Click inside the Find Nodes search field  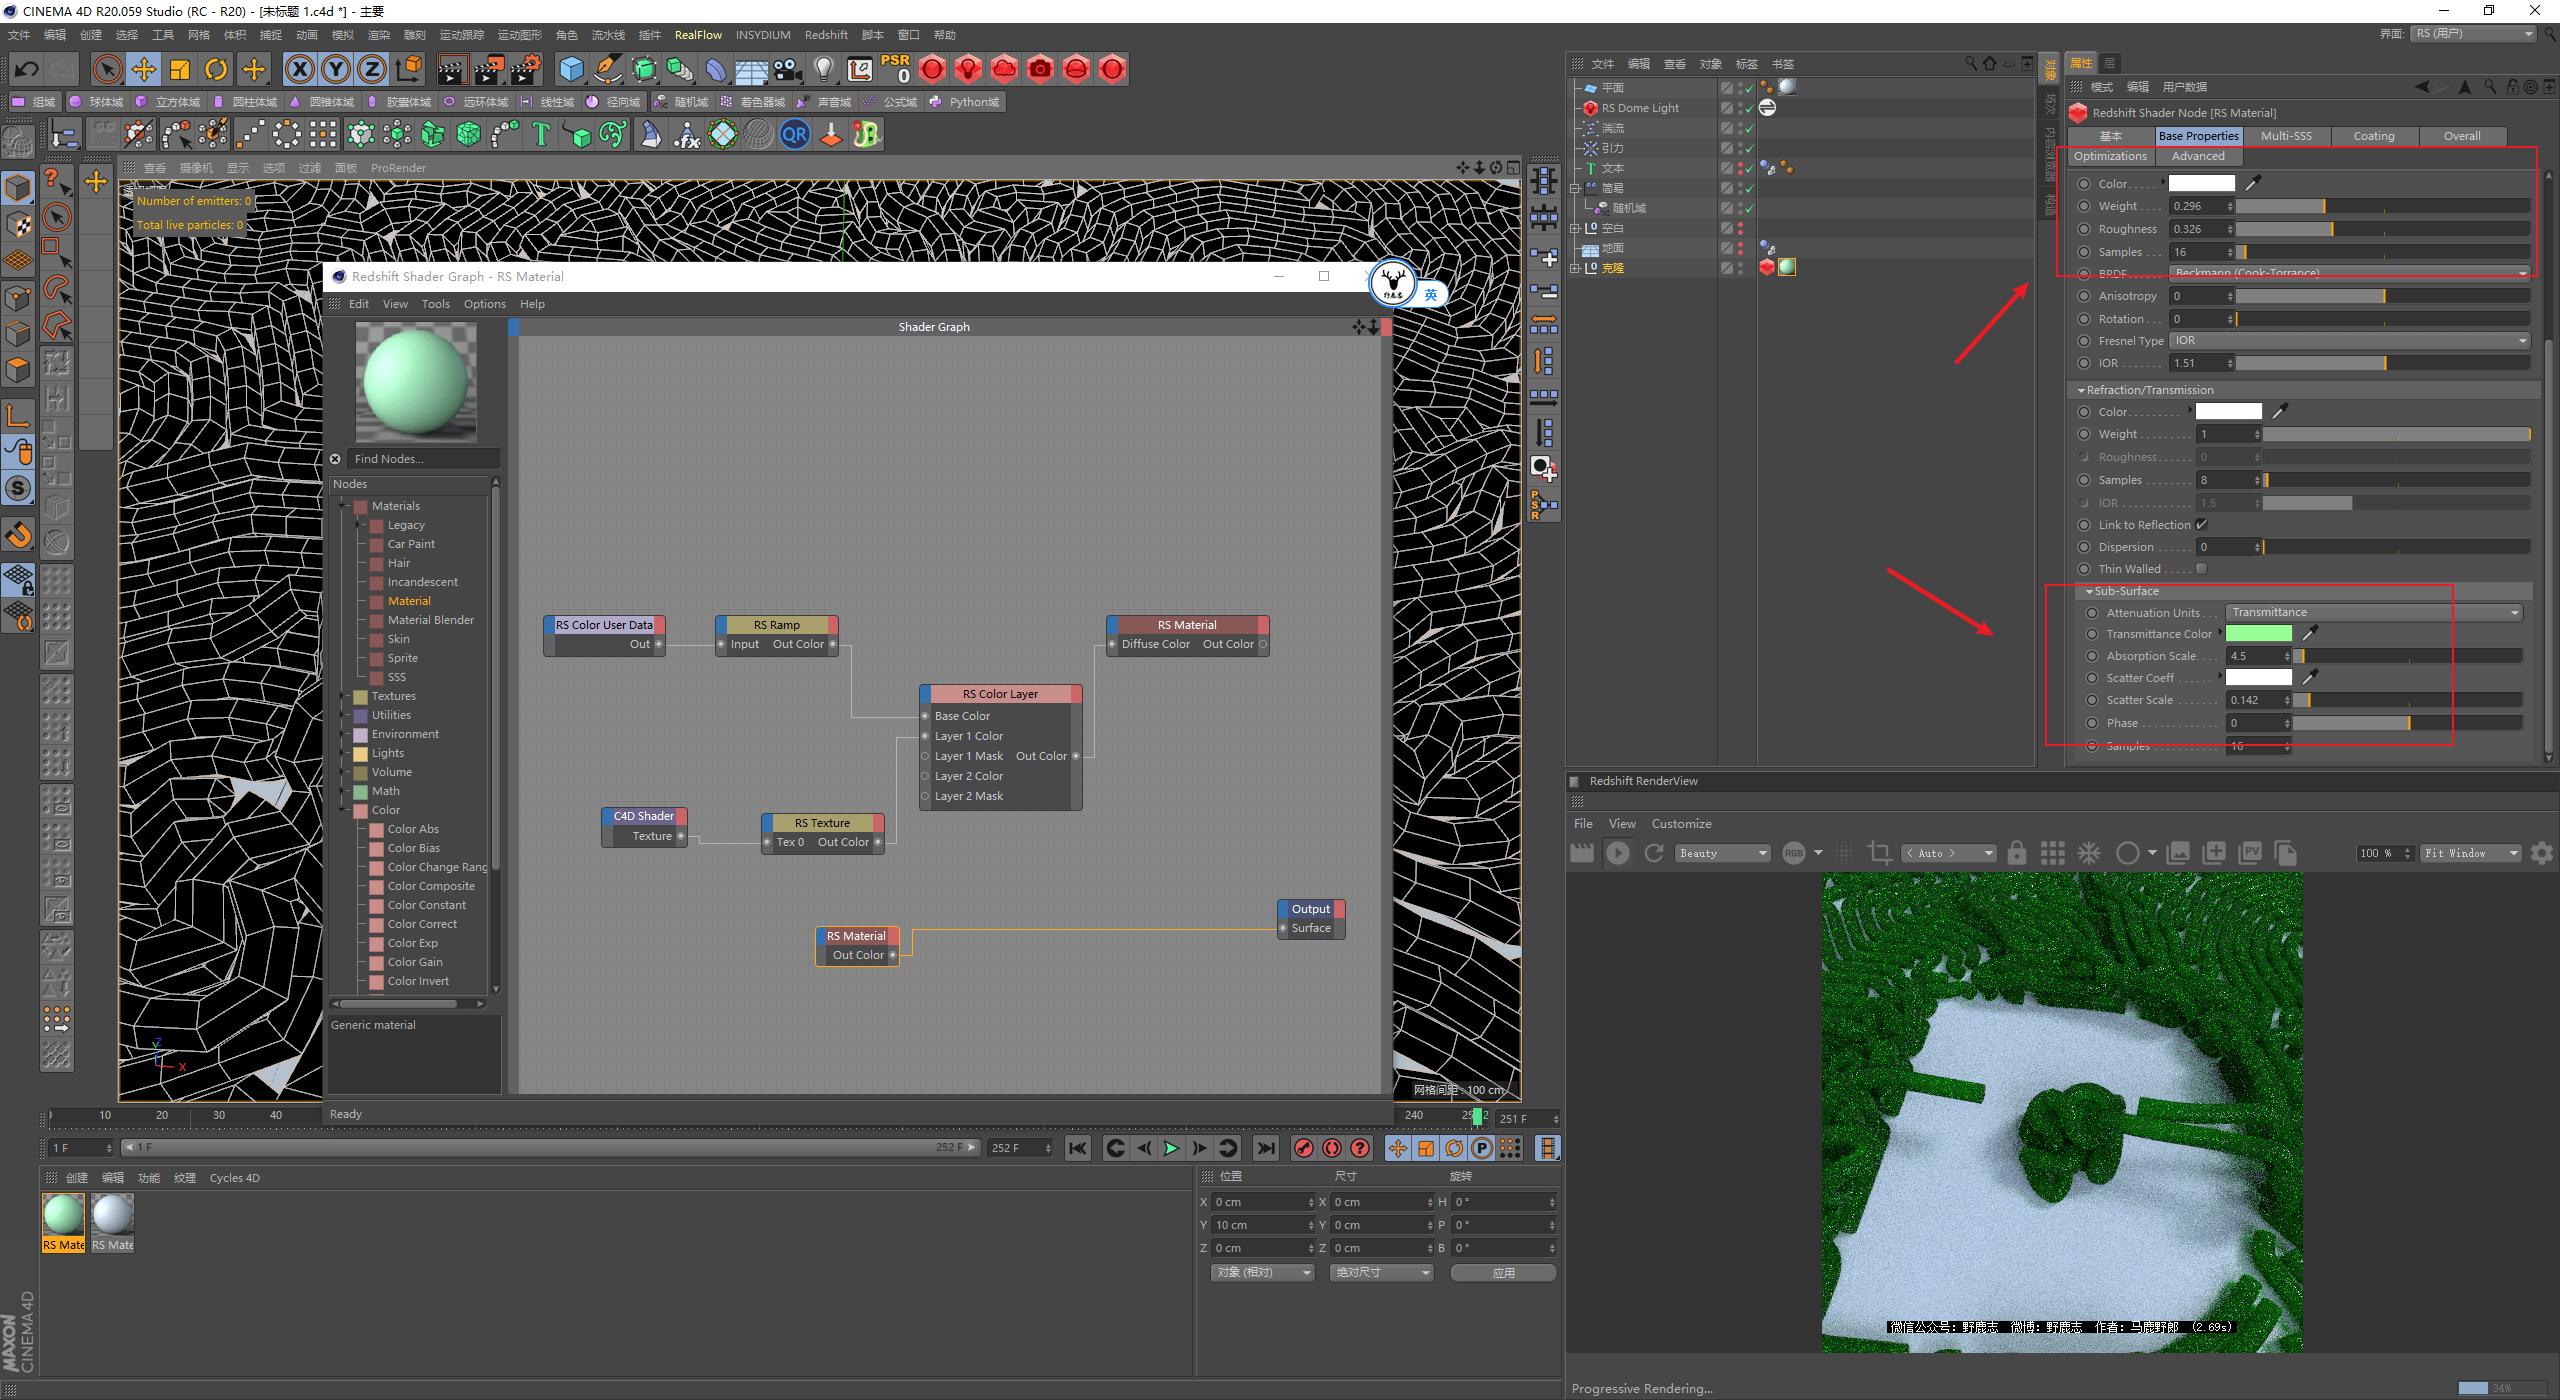(420, 458)
